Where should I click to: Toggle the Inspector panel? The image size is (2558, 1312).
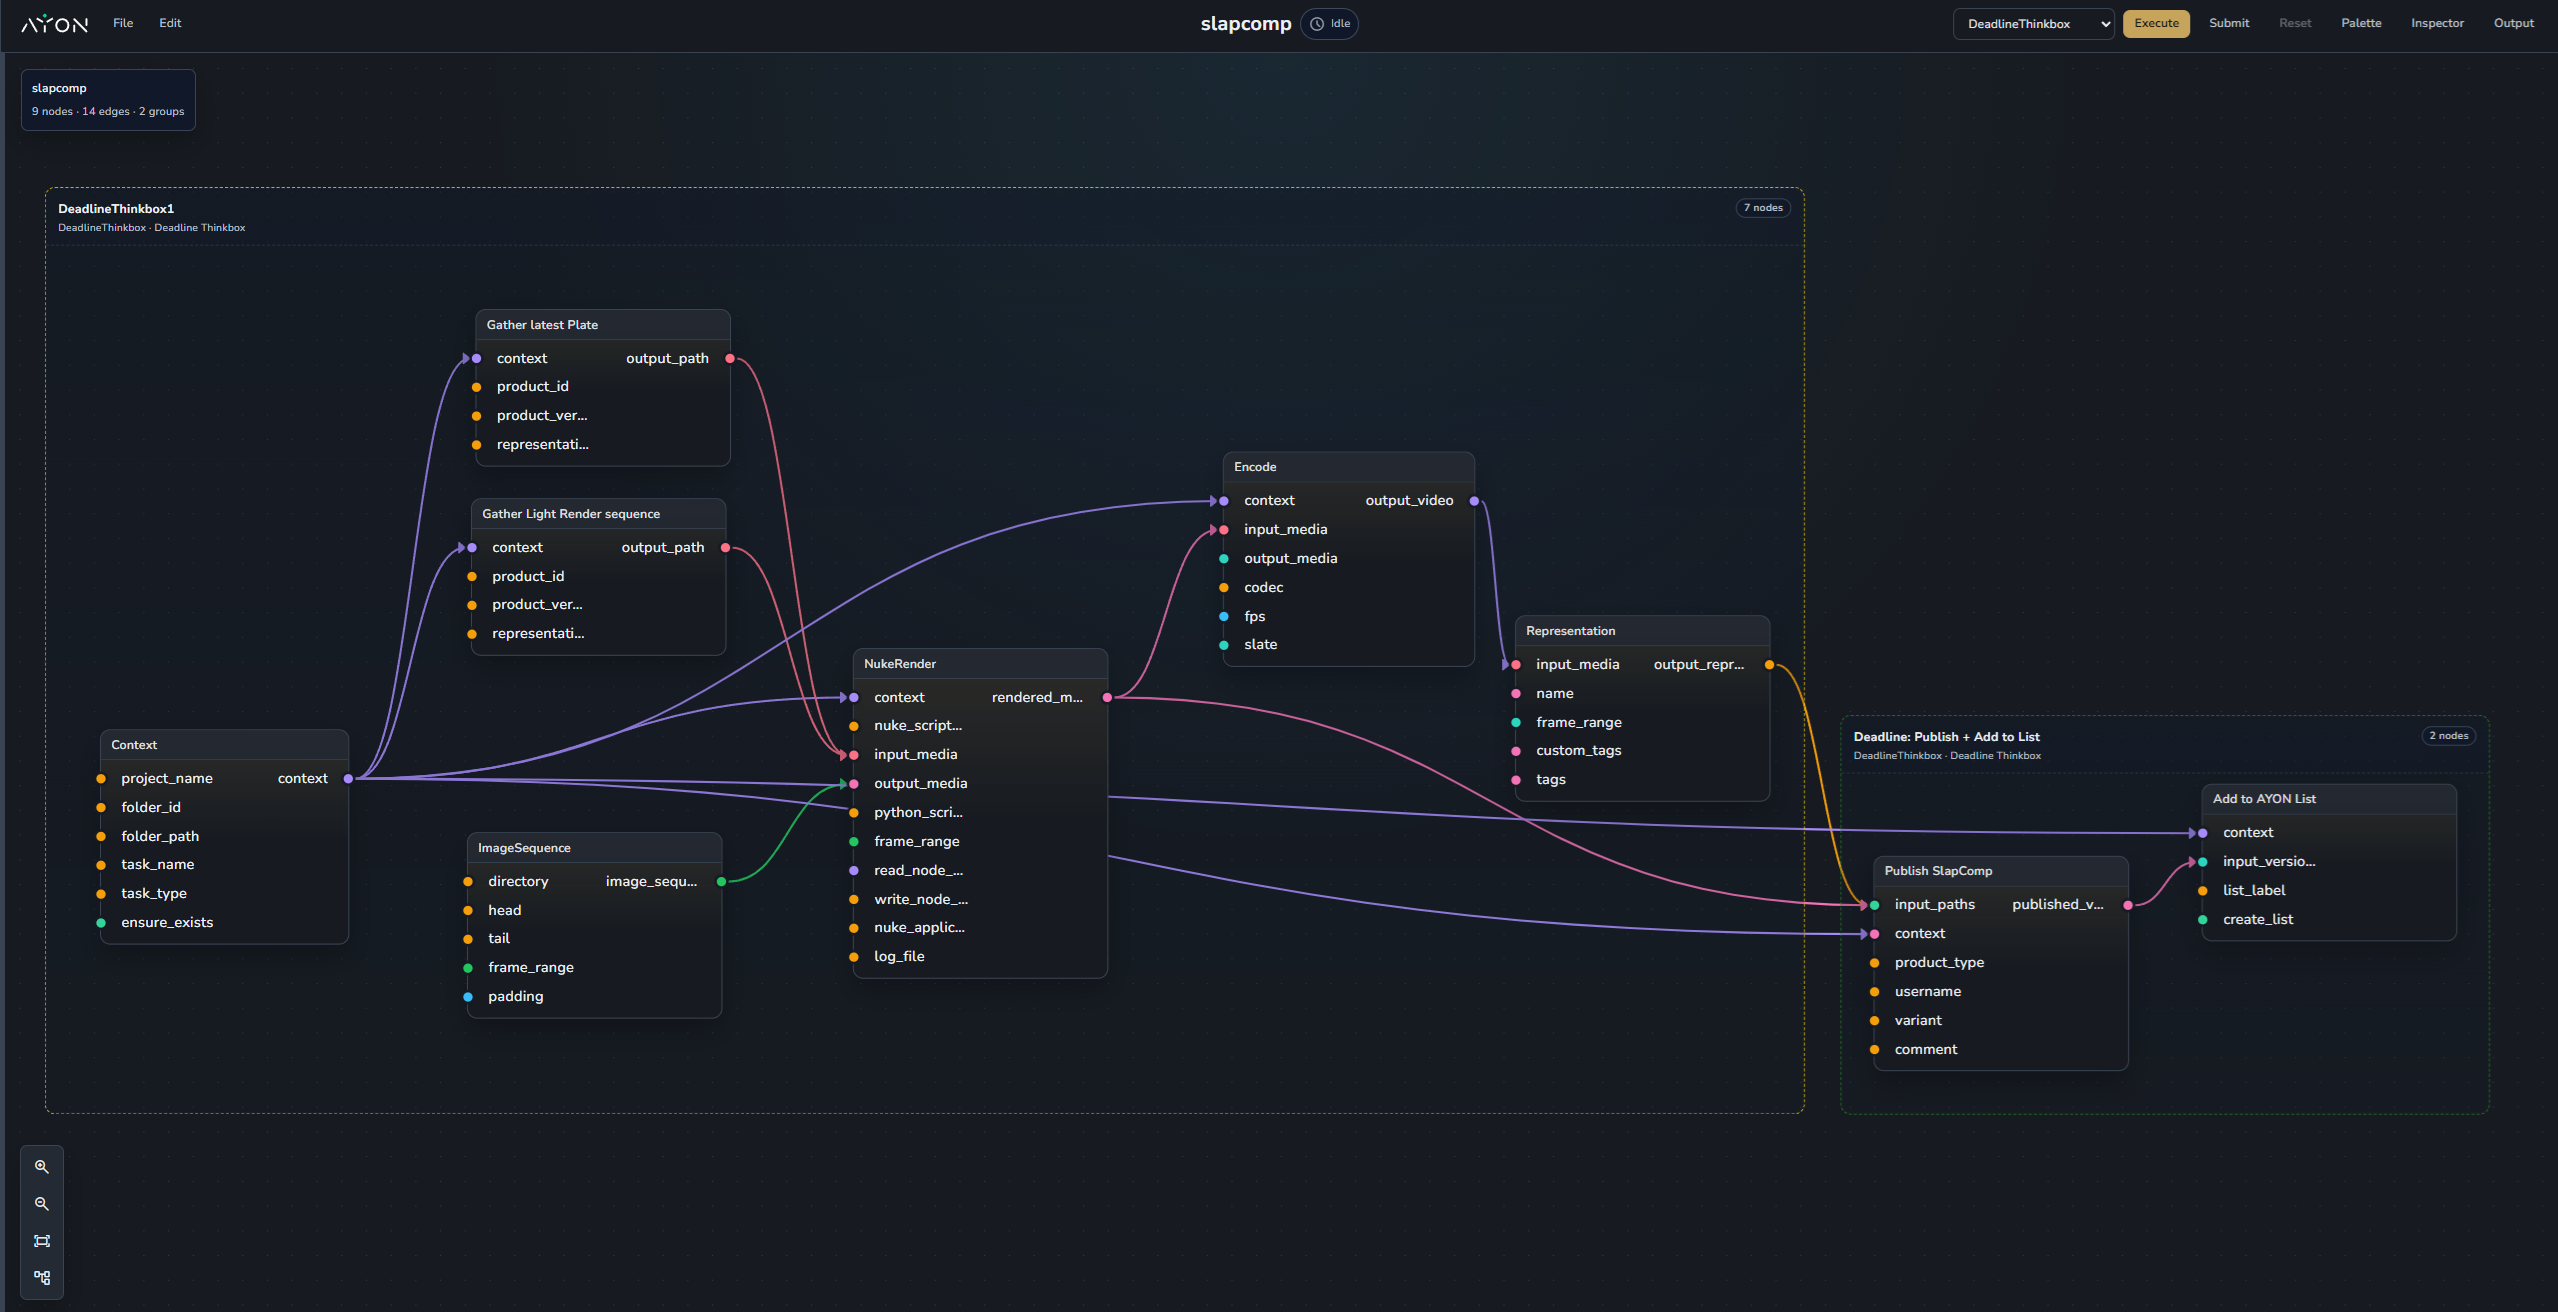[x=2436, y=23]
